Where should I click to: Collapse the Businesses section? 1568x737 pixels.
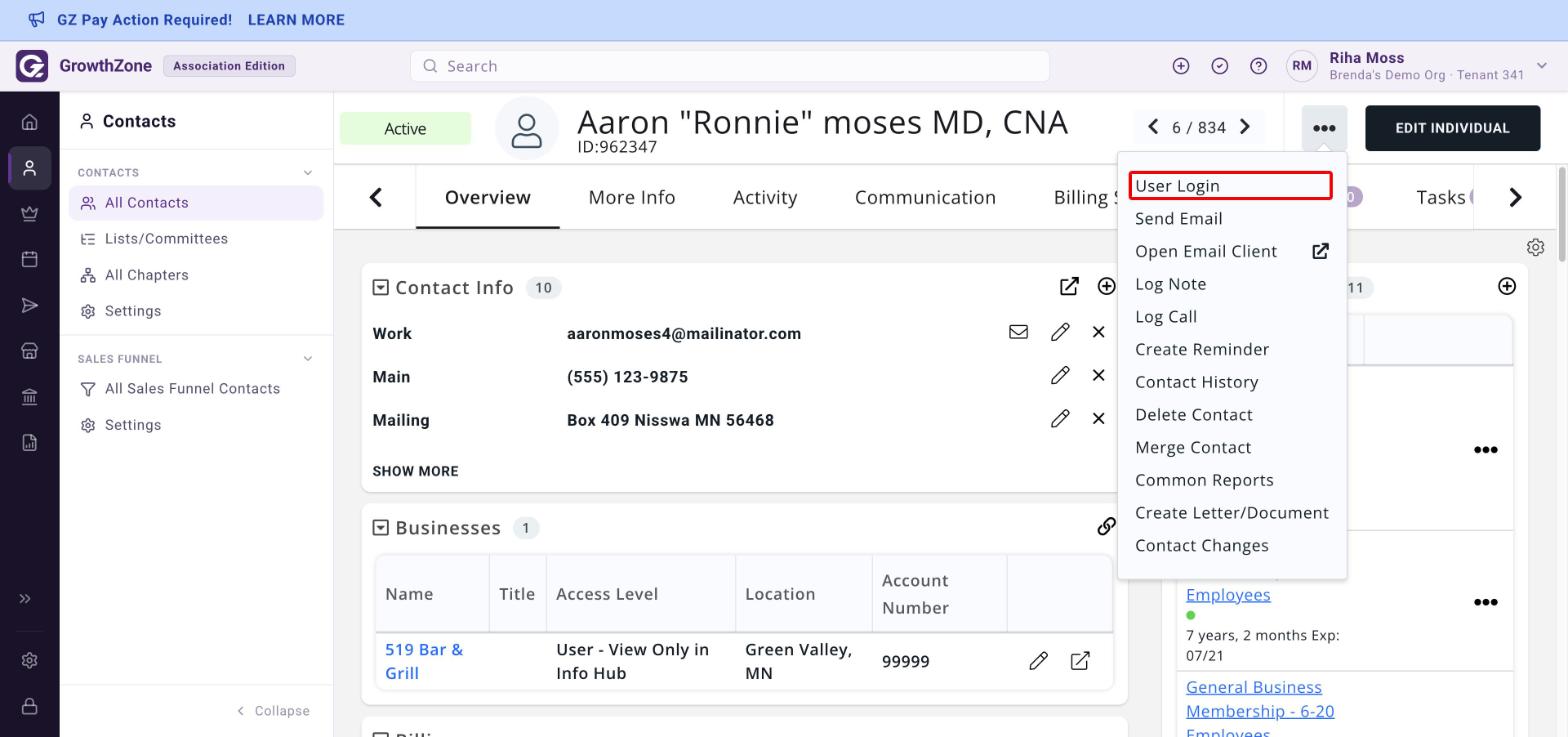[x=380, y=528]
